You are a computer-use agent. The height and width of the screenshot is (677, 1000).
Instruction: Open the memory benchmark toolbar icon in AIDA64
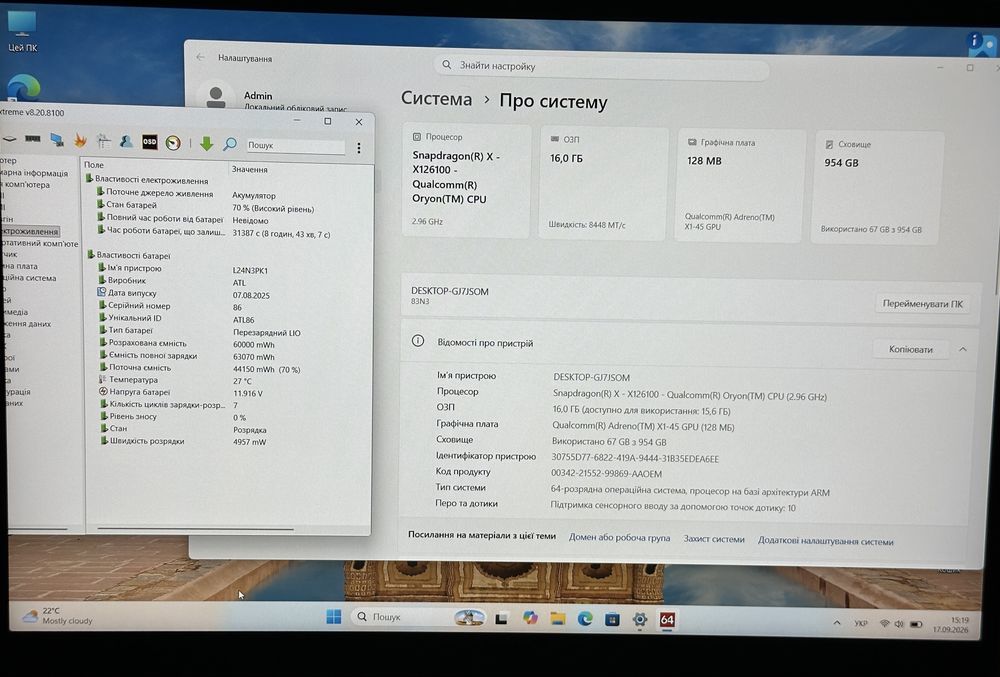(33, 138)
